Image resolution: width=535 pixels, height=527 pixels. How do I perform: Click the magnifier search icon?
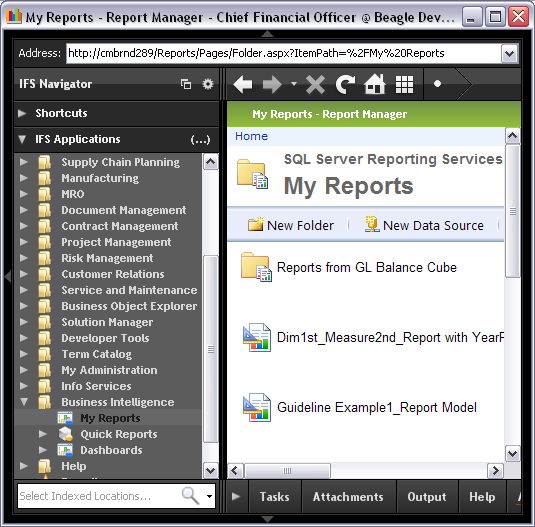click(x=190, y=495)
